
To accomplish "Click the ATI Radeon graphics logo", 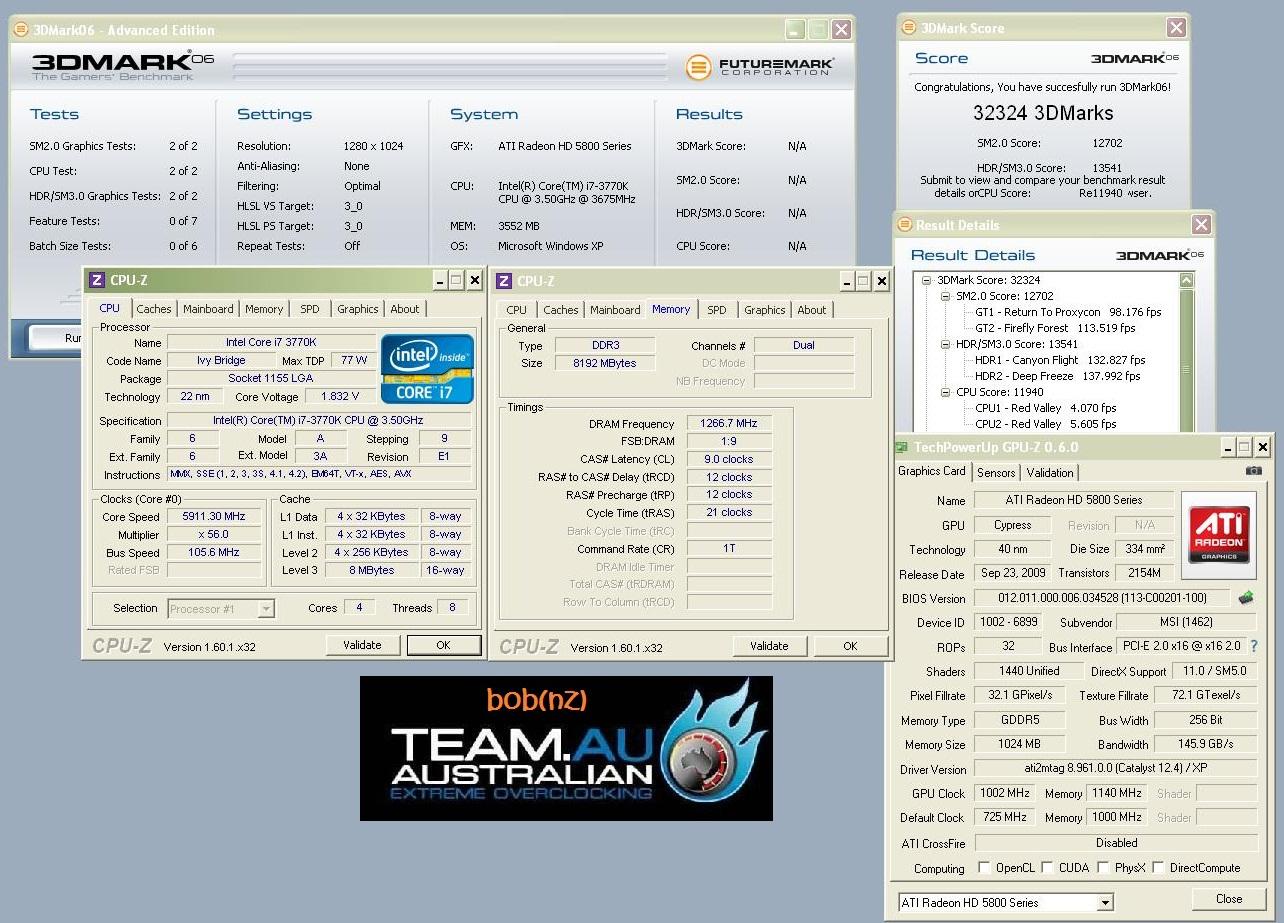I will click(x=1218, y=535).
